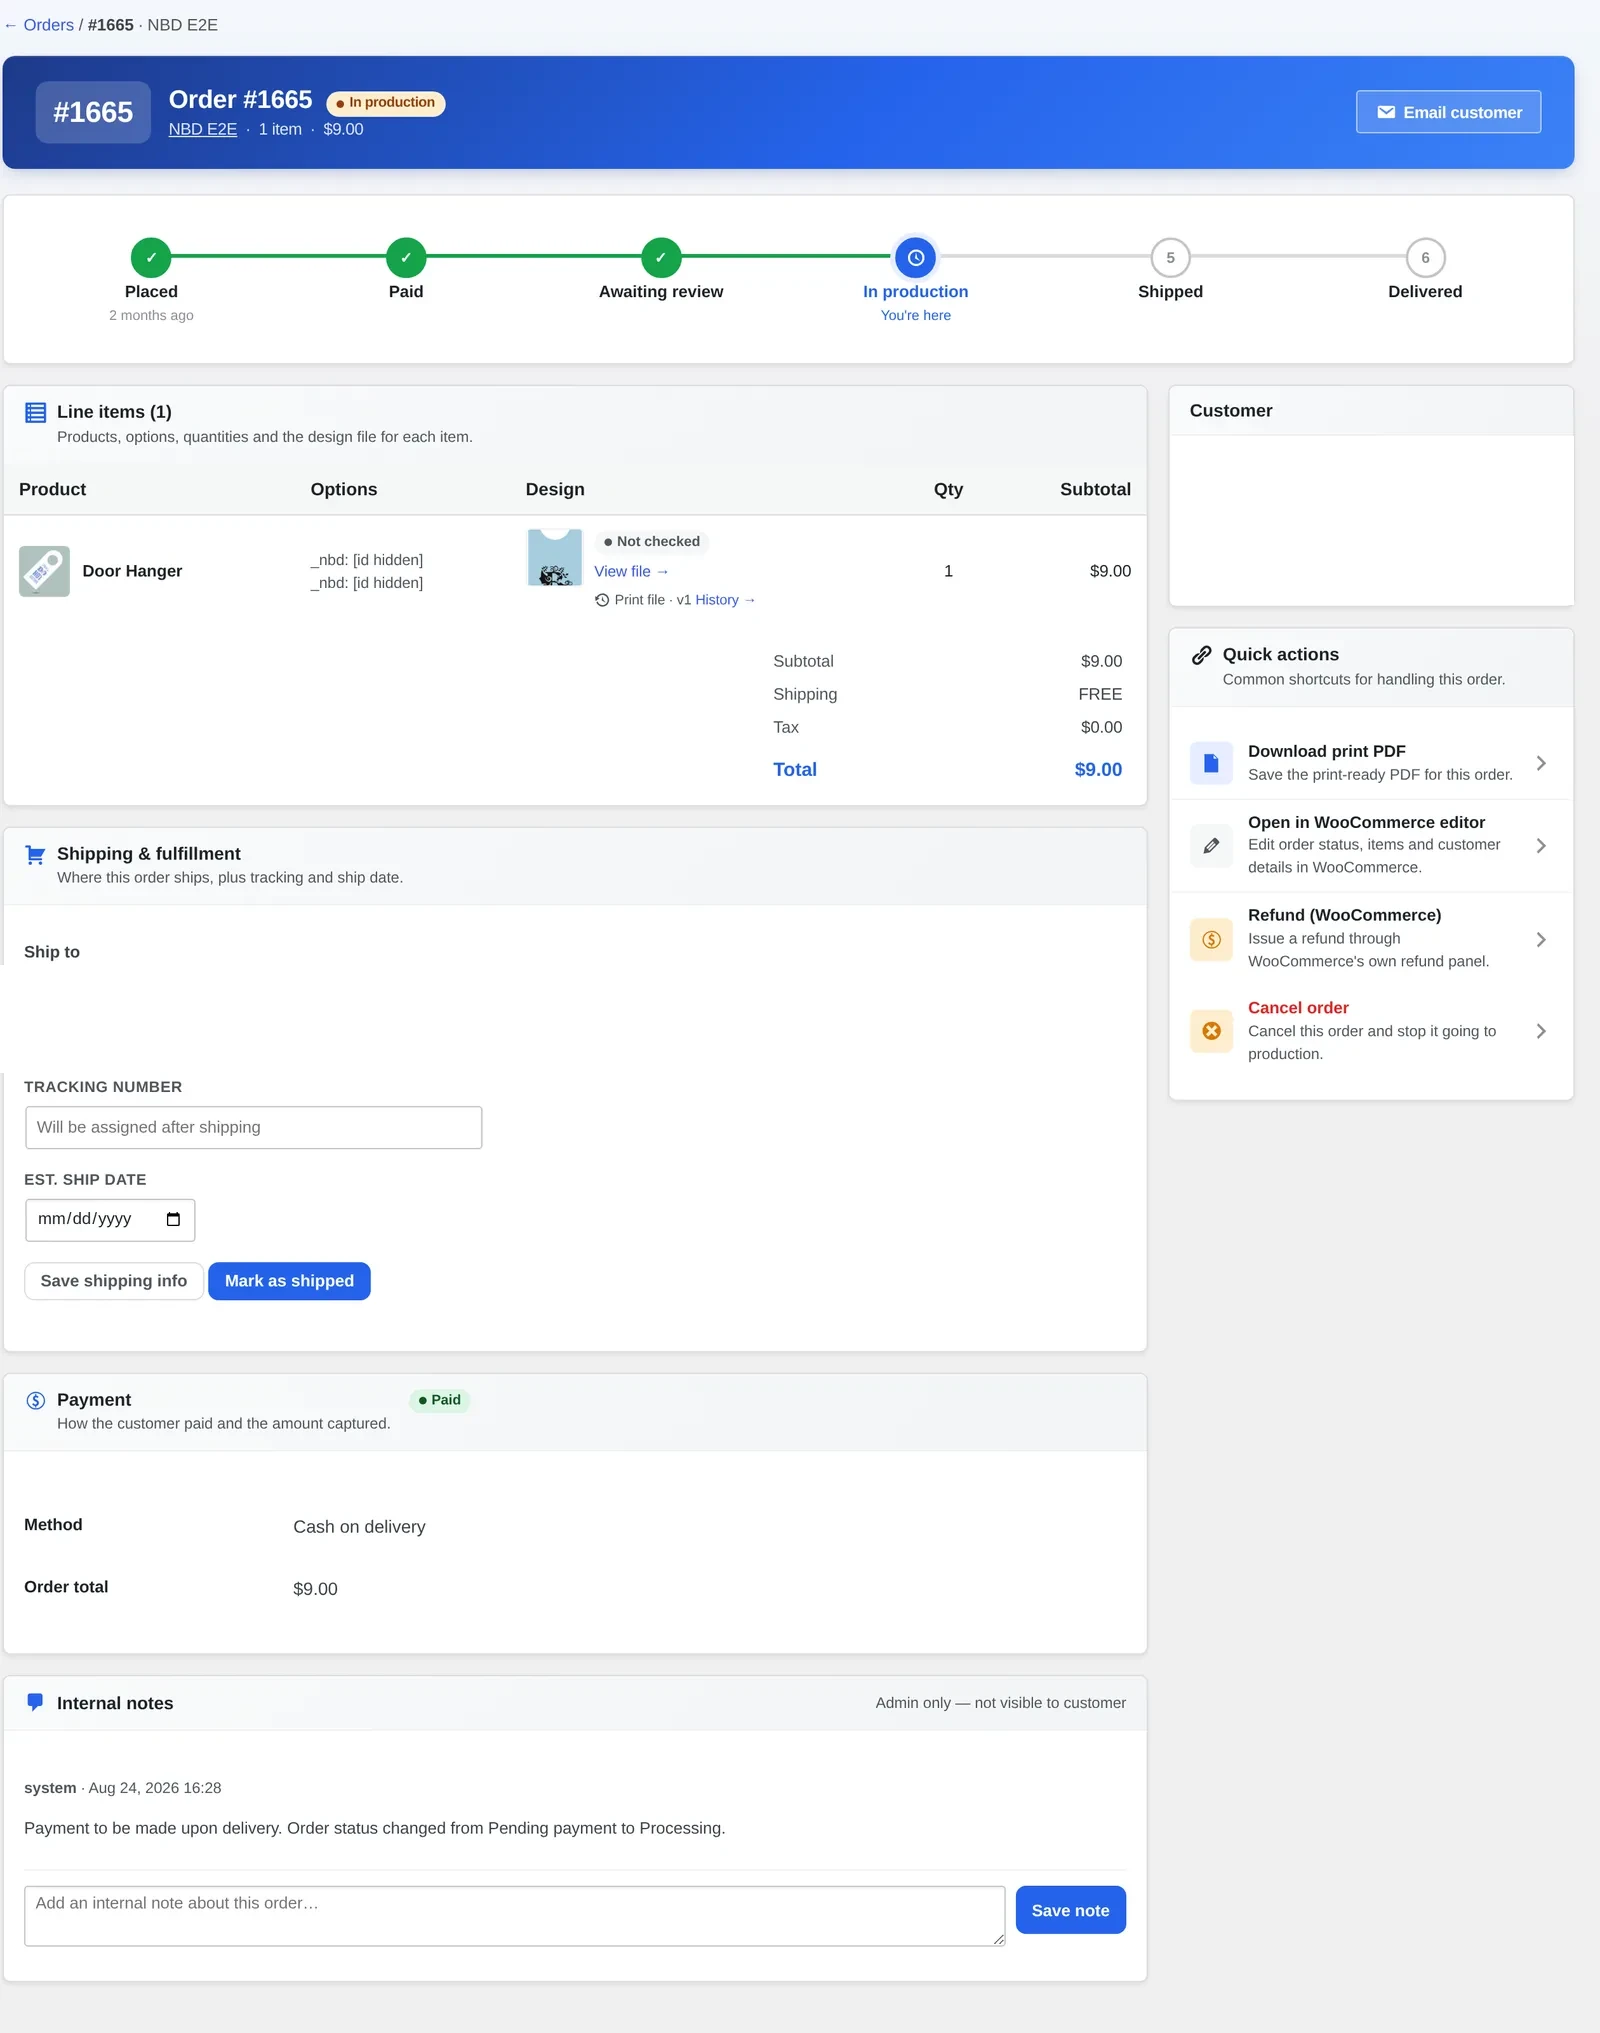Image resolution: width=1600 pixels, height=2033 pixels.
Task: Click the Quick actions link icon
Action: (1202, 655)
